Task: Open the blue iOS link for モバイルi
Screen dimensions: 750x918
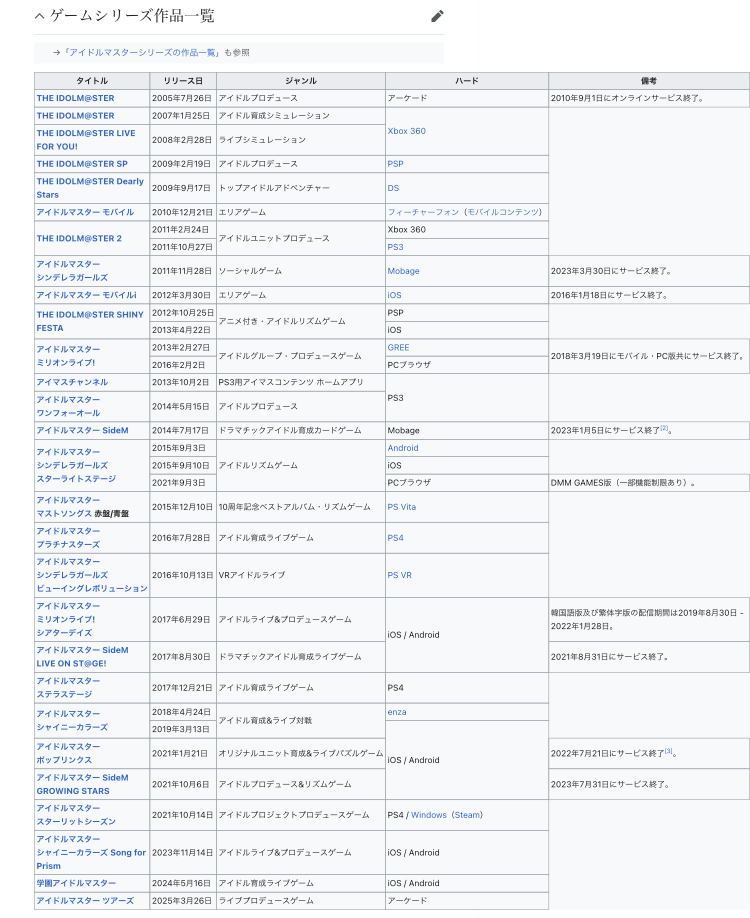Action: [395, 295]
